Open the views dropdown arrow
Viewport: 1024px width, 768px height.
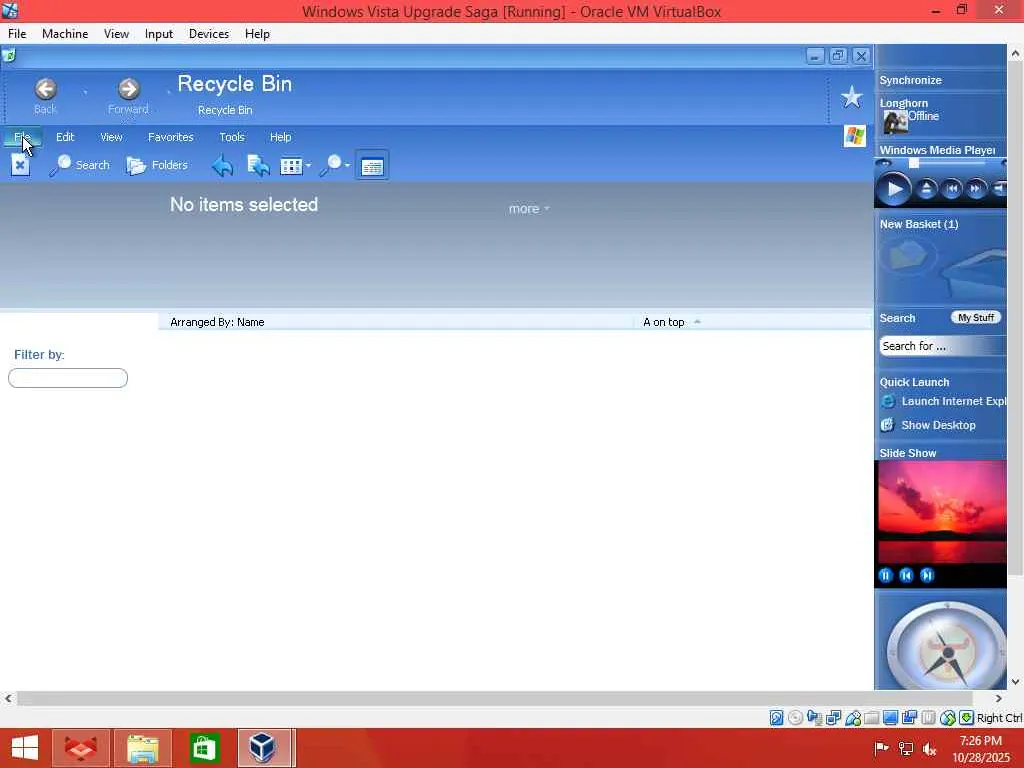[308, 166]
